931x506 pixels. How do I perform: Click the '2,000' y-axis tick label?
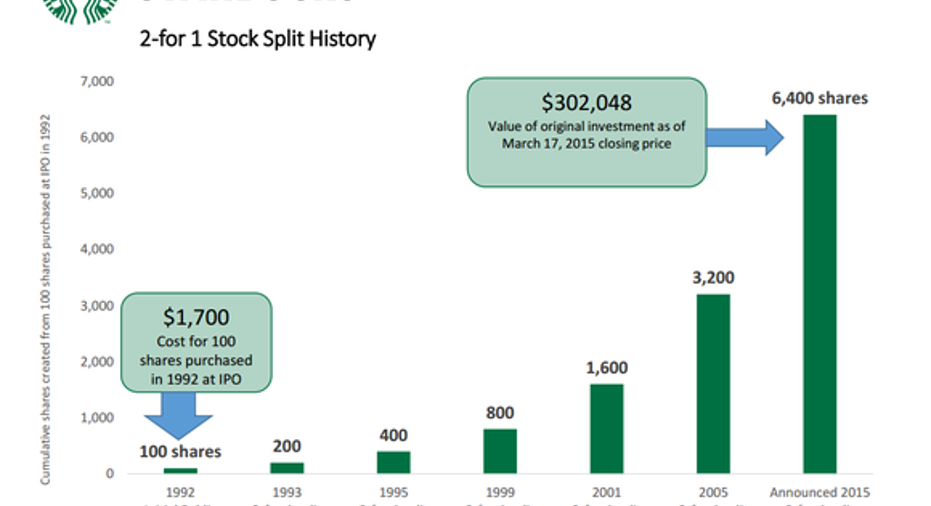(97, 362)
